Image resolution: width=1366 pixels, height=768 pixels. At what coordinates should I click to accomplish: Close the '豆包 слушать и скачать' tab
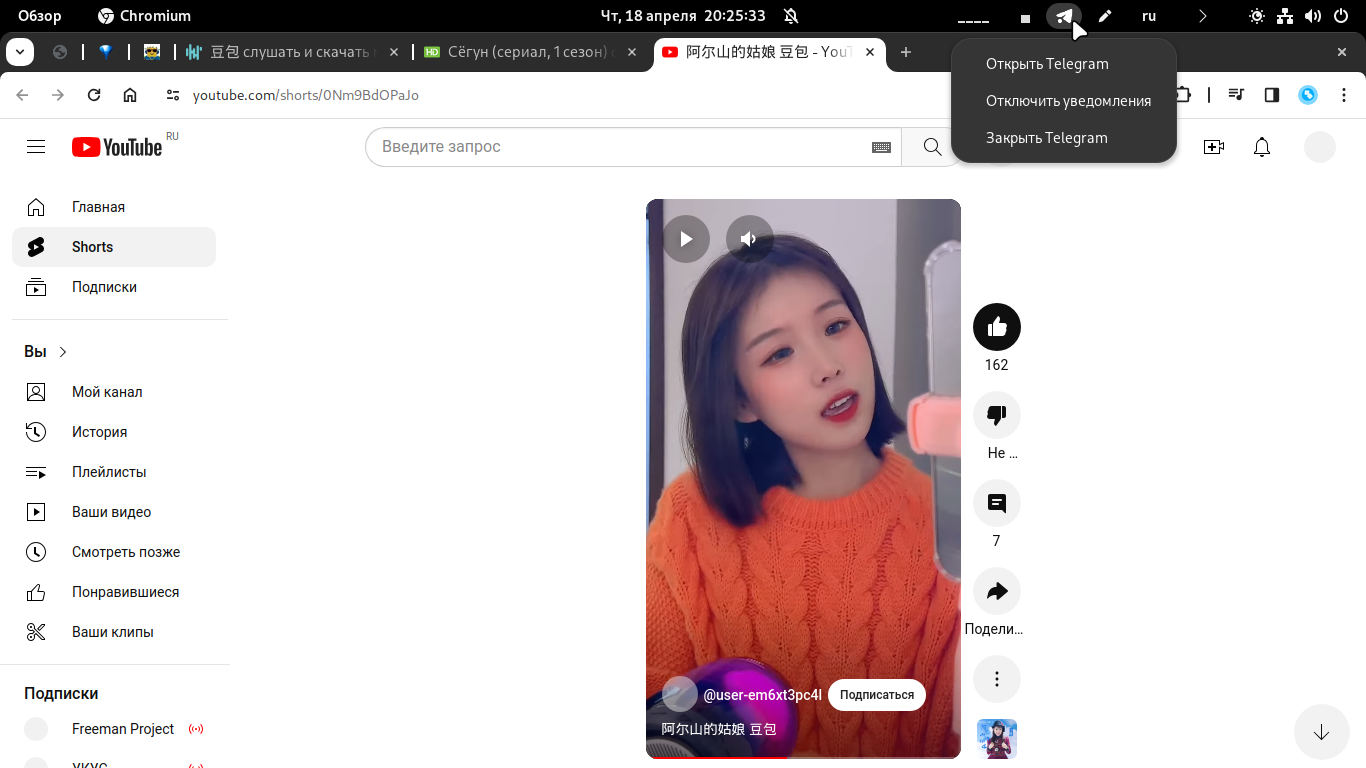[394, 52]
